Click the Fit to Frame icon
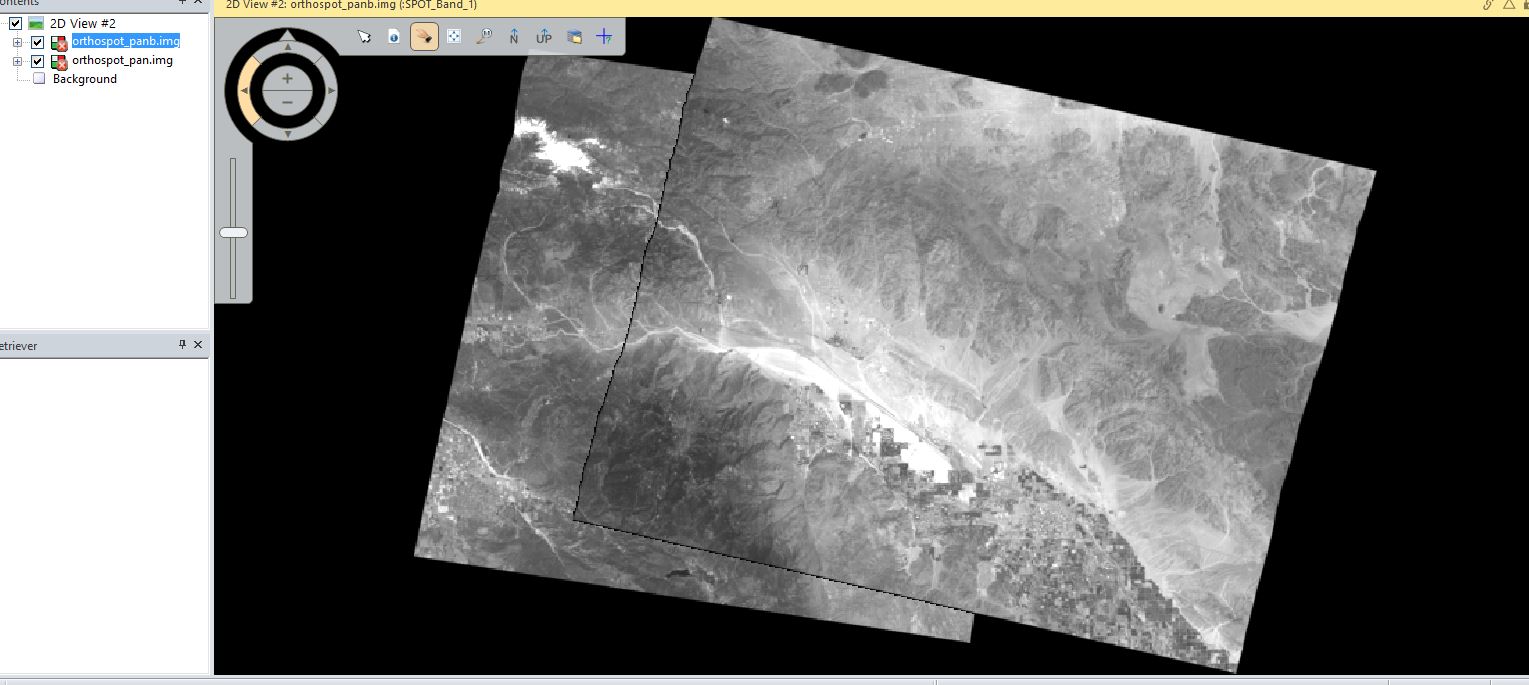1529x685 pixels. (453, 35)
